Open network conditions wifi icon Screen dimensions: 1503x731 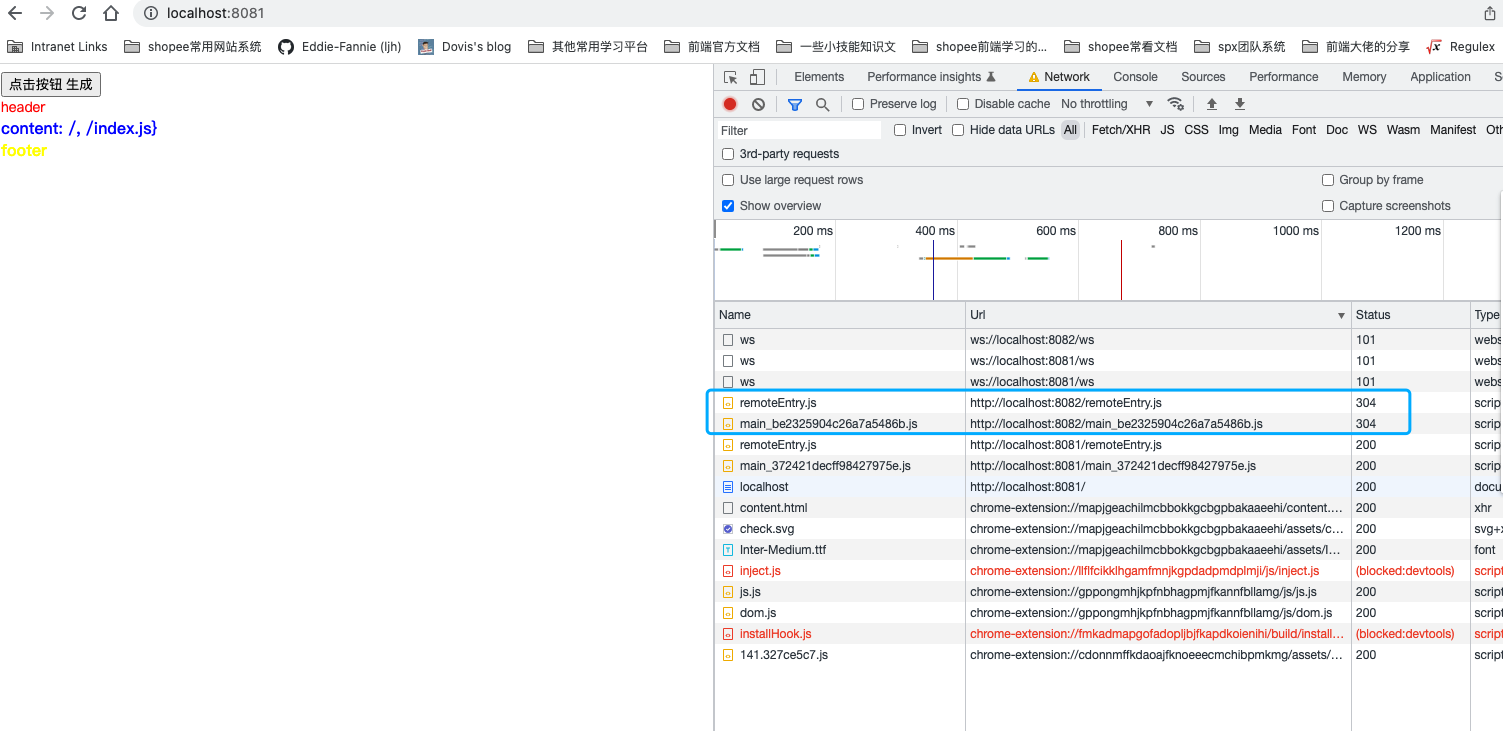click(x=1176, y=104)
